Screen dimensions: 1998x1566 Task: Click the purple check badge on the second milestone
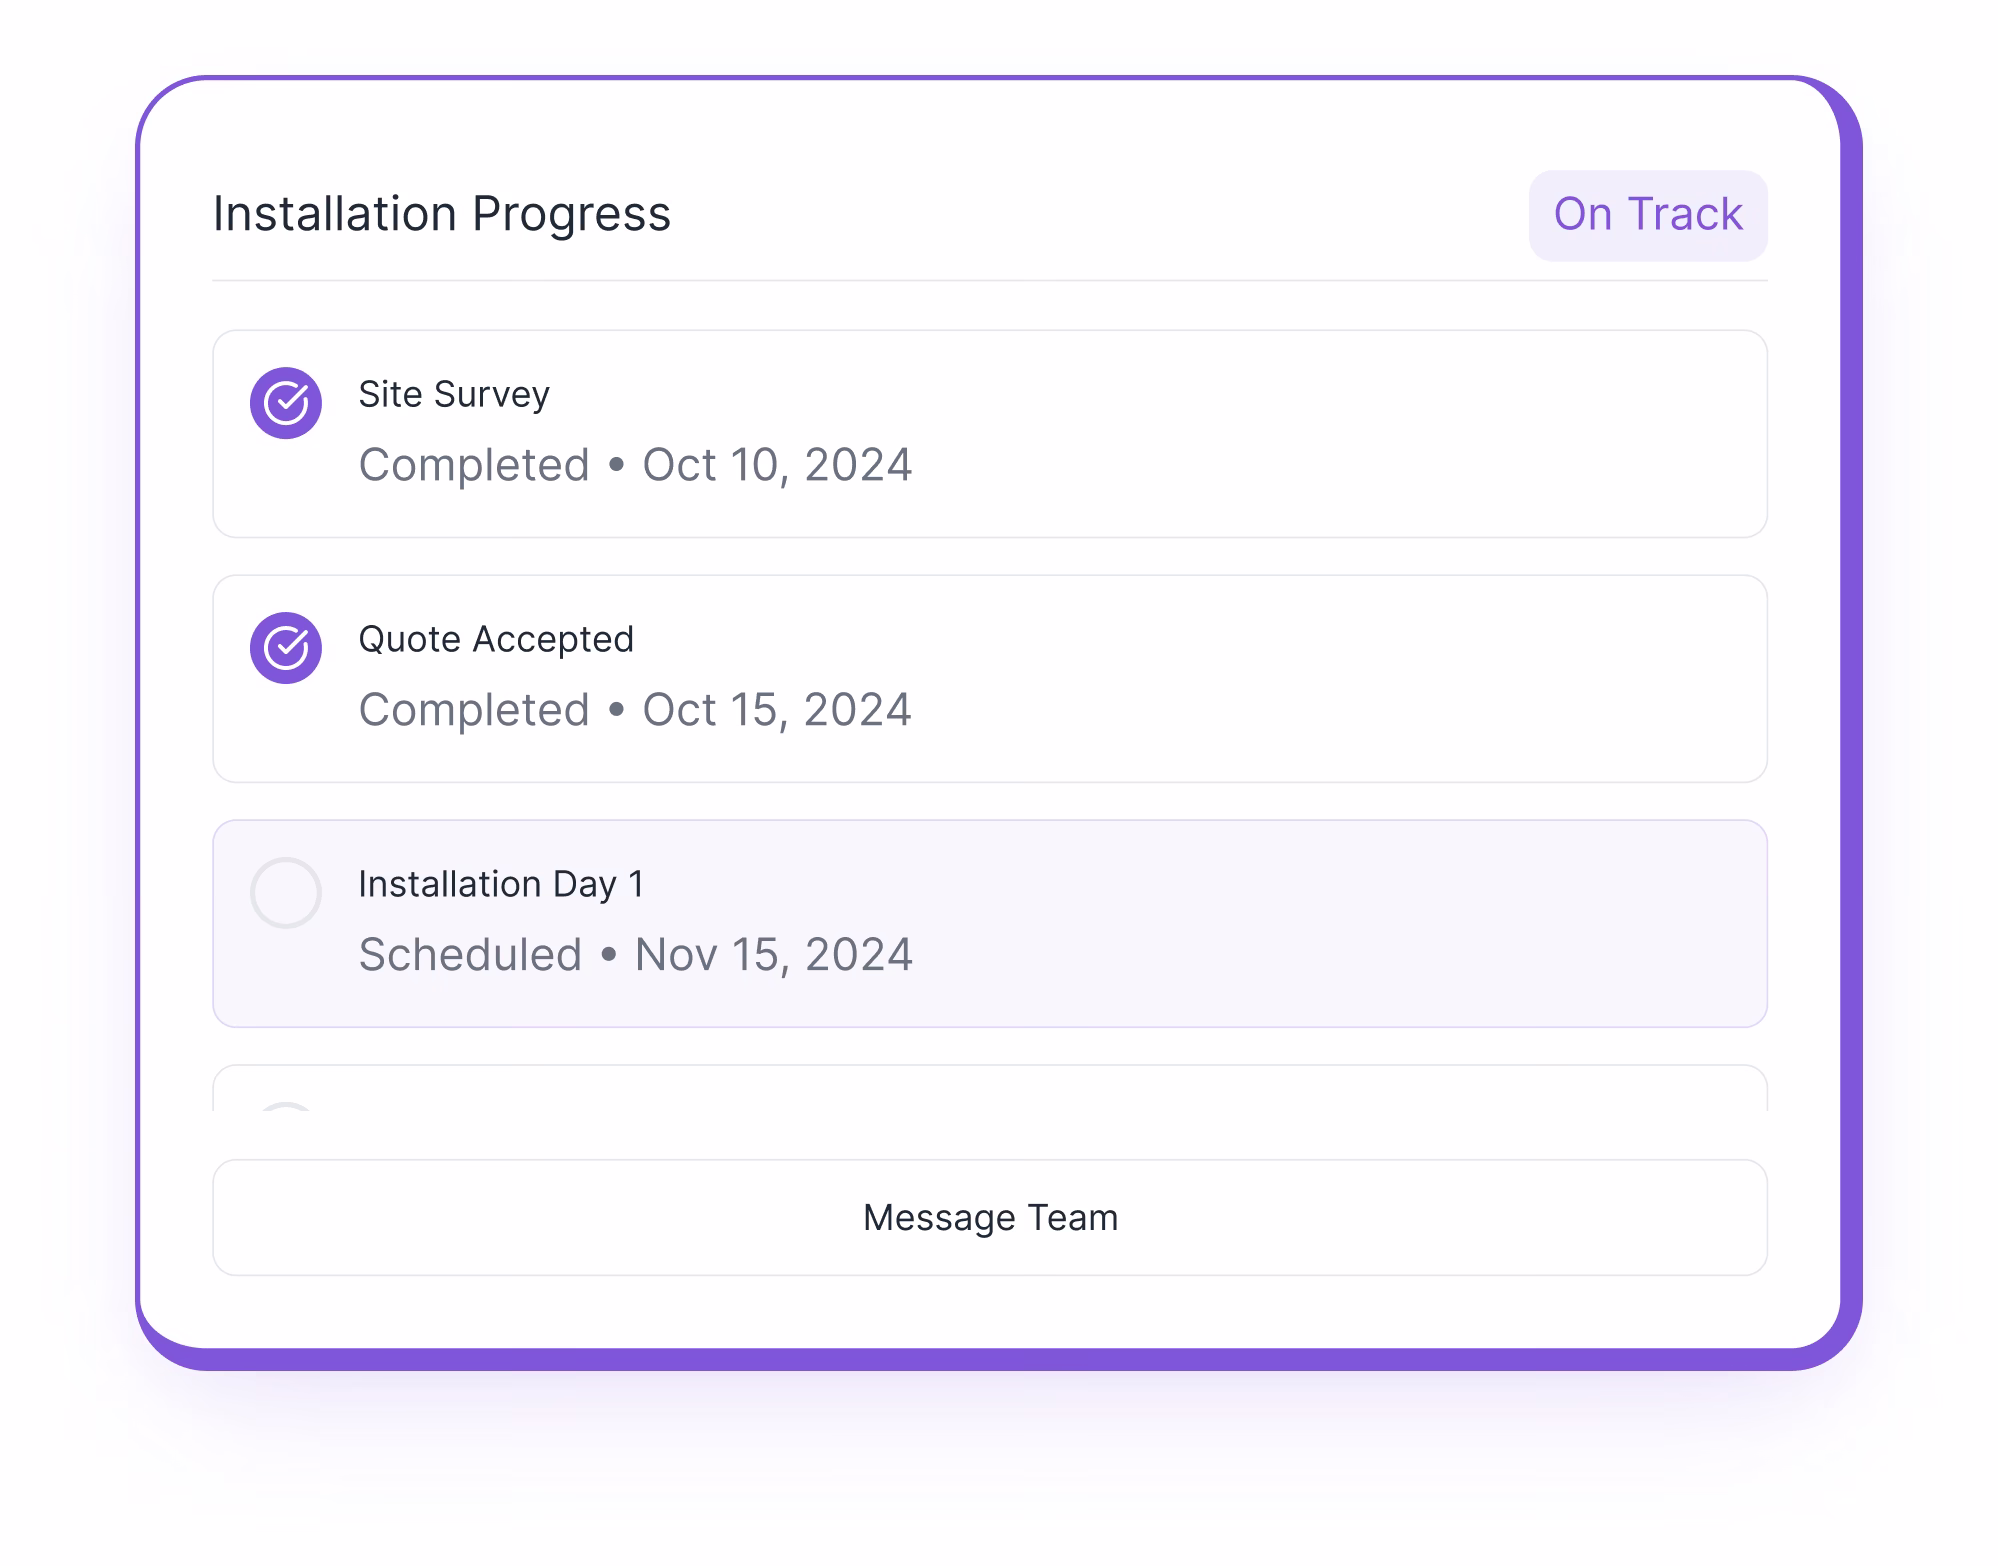coord(286,649)
